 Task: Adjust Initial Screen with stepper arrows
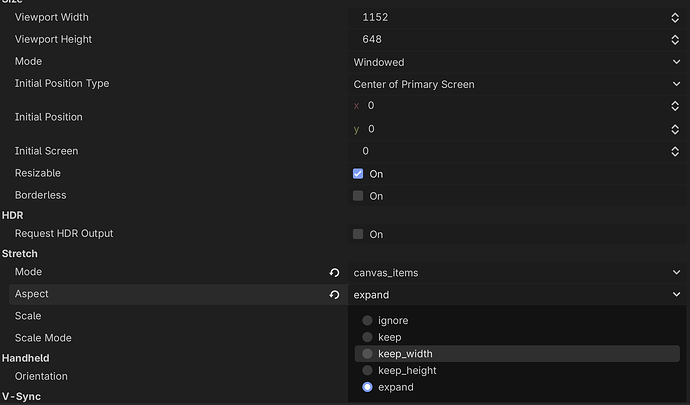point(675,151)
